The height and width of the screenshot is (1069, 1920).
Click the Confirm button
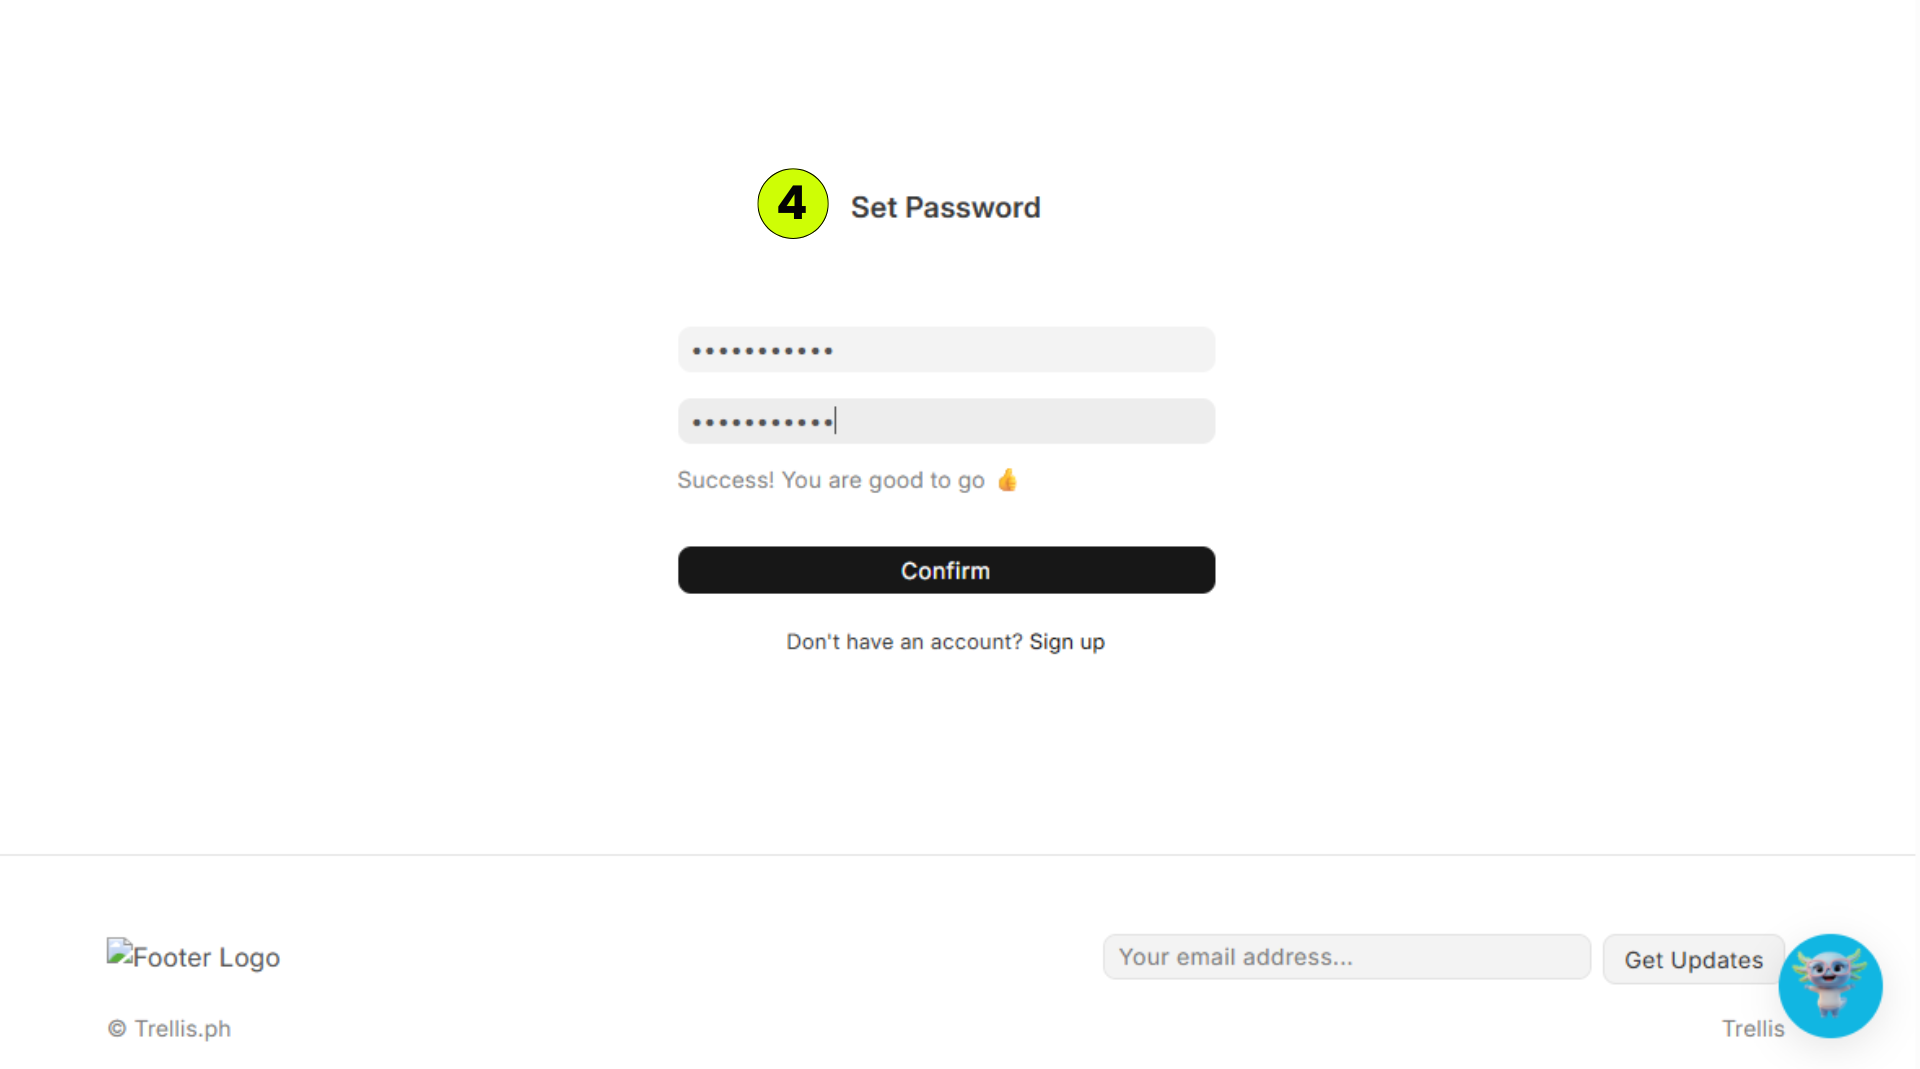(946, 570)
